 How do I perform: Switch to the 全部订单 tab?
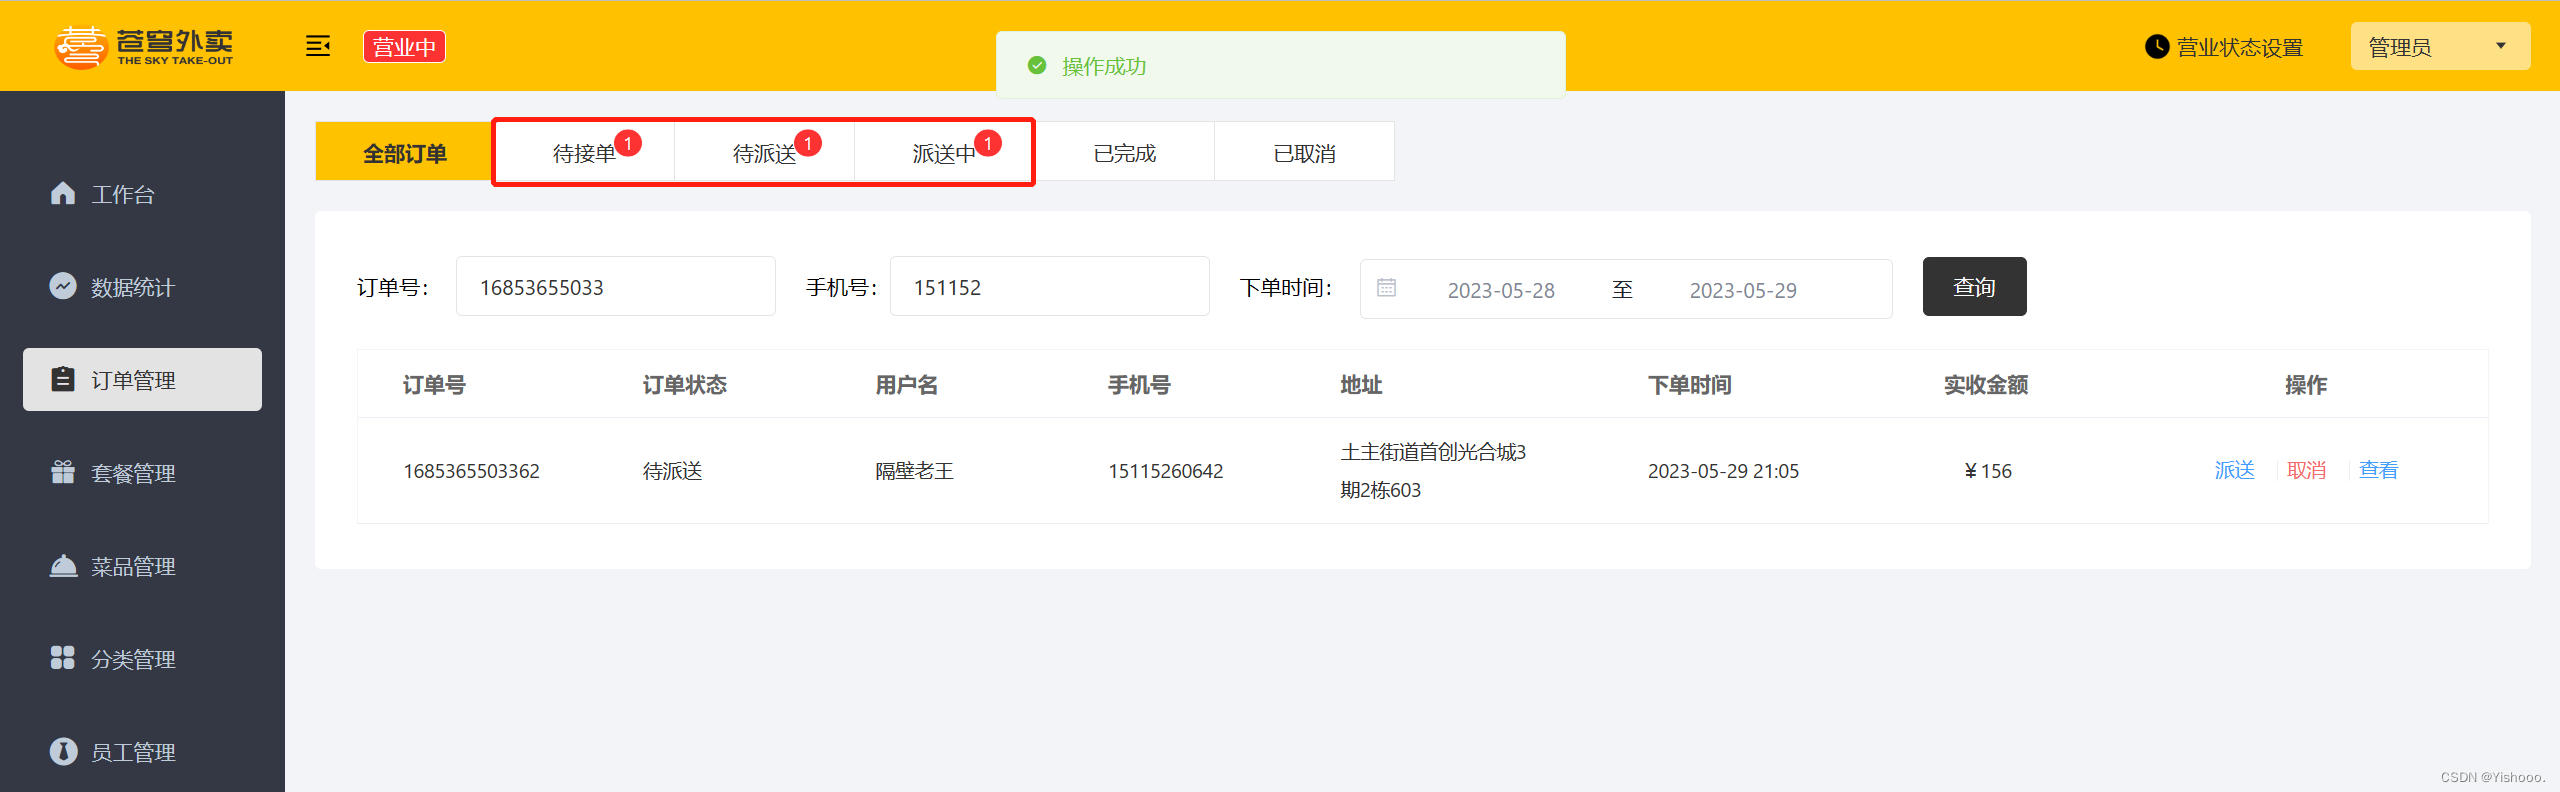[x=404, y=152]
